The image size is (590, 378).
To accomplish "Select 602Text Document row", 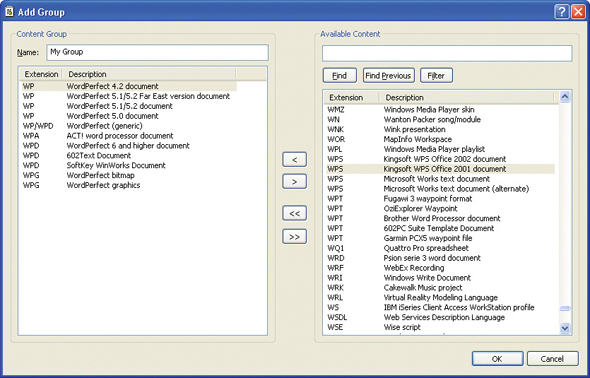I will pos(128,156).
